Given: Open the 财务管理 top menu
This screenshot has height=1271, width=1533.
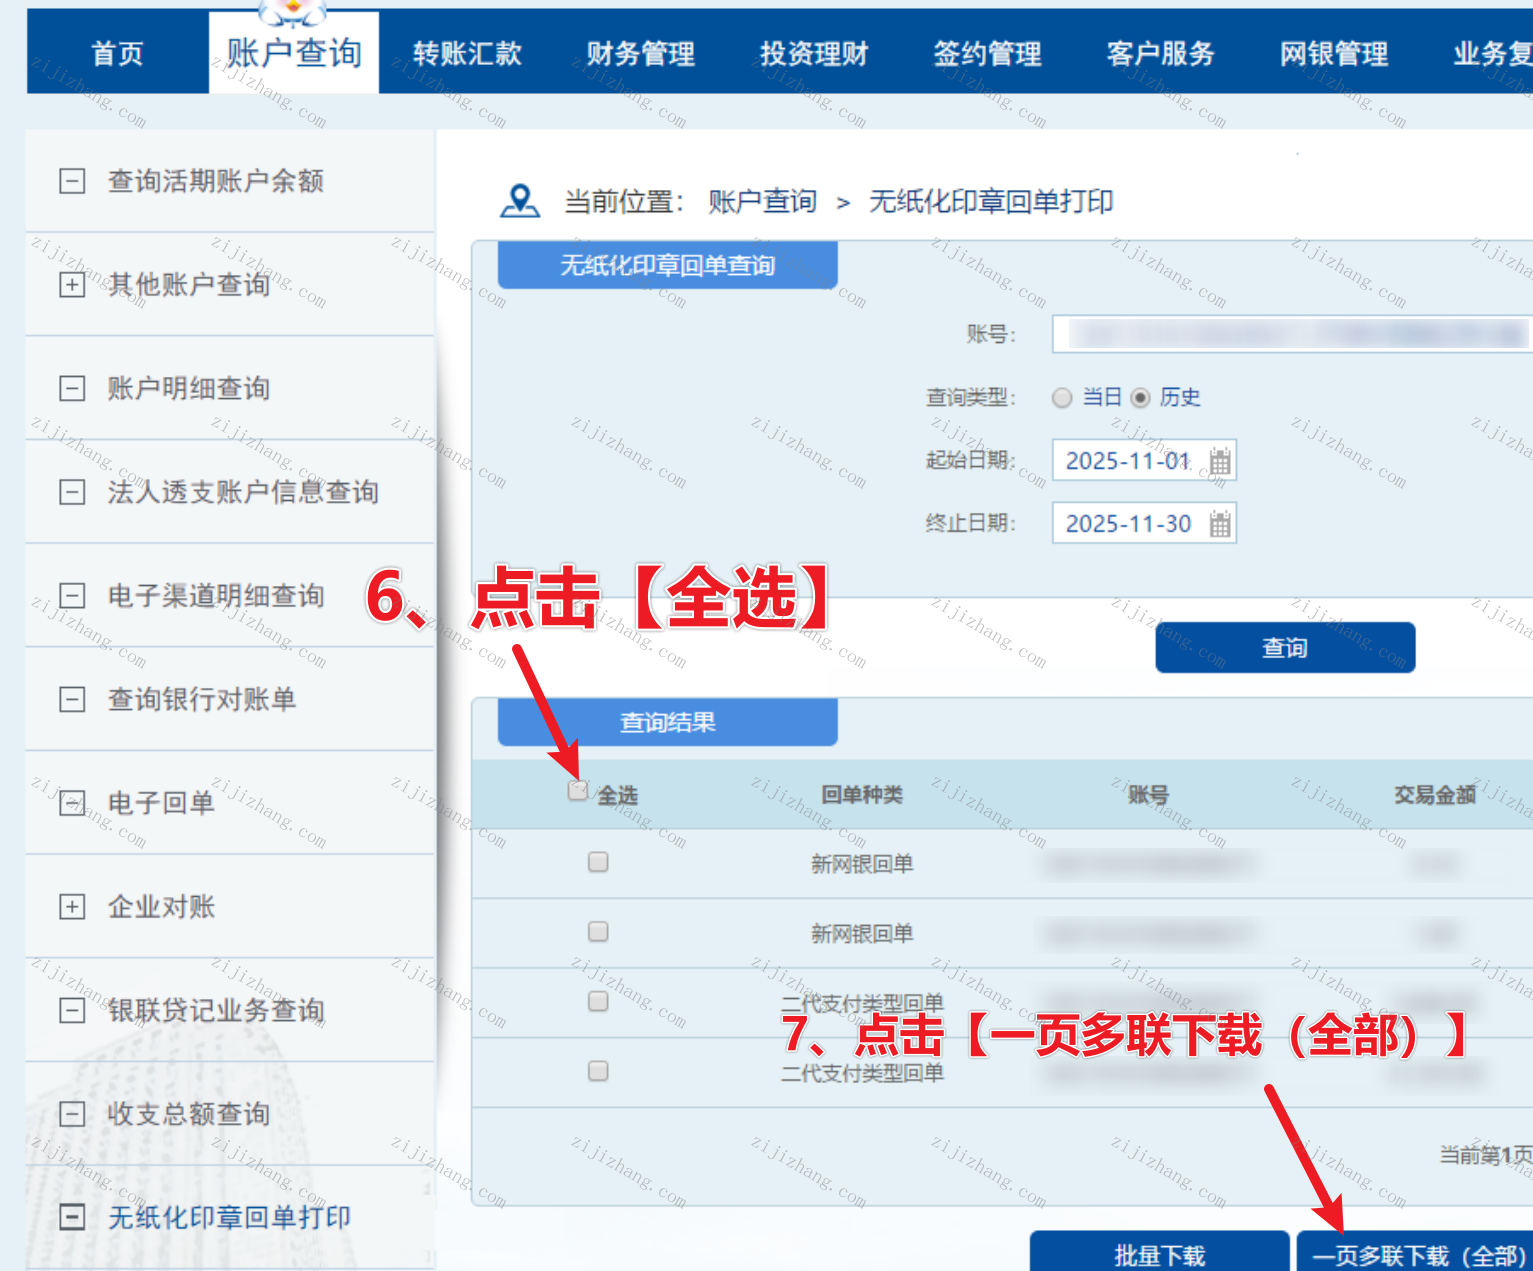Looking at the screenshot, I should tap(640, 54).
